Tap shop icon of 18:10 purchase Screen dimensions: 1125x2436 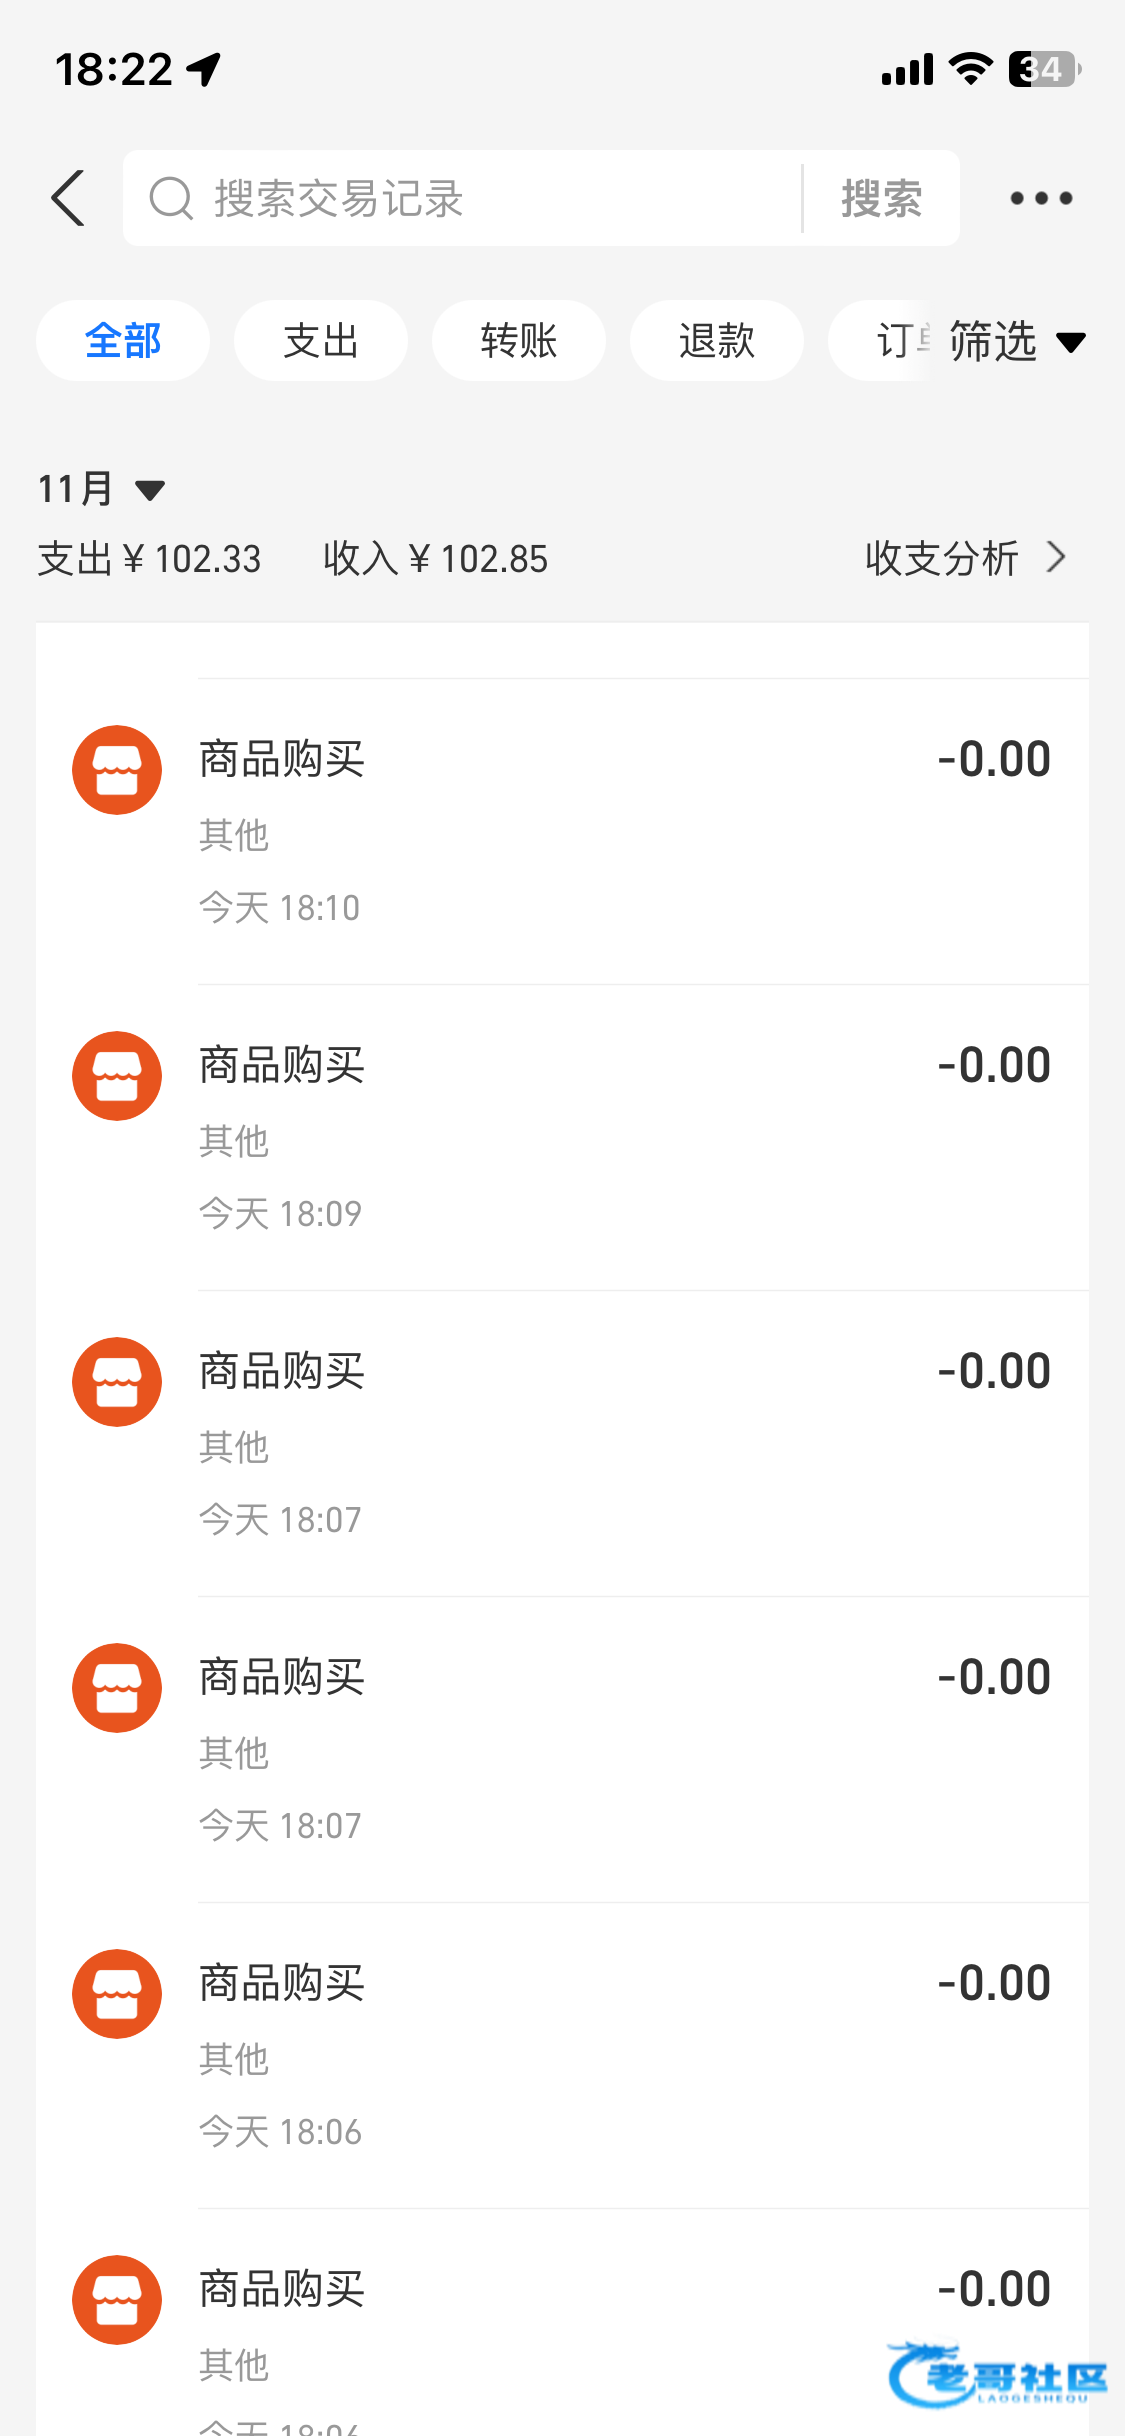(117, 770)
